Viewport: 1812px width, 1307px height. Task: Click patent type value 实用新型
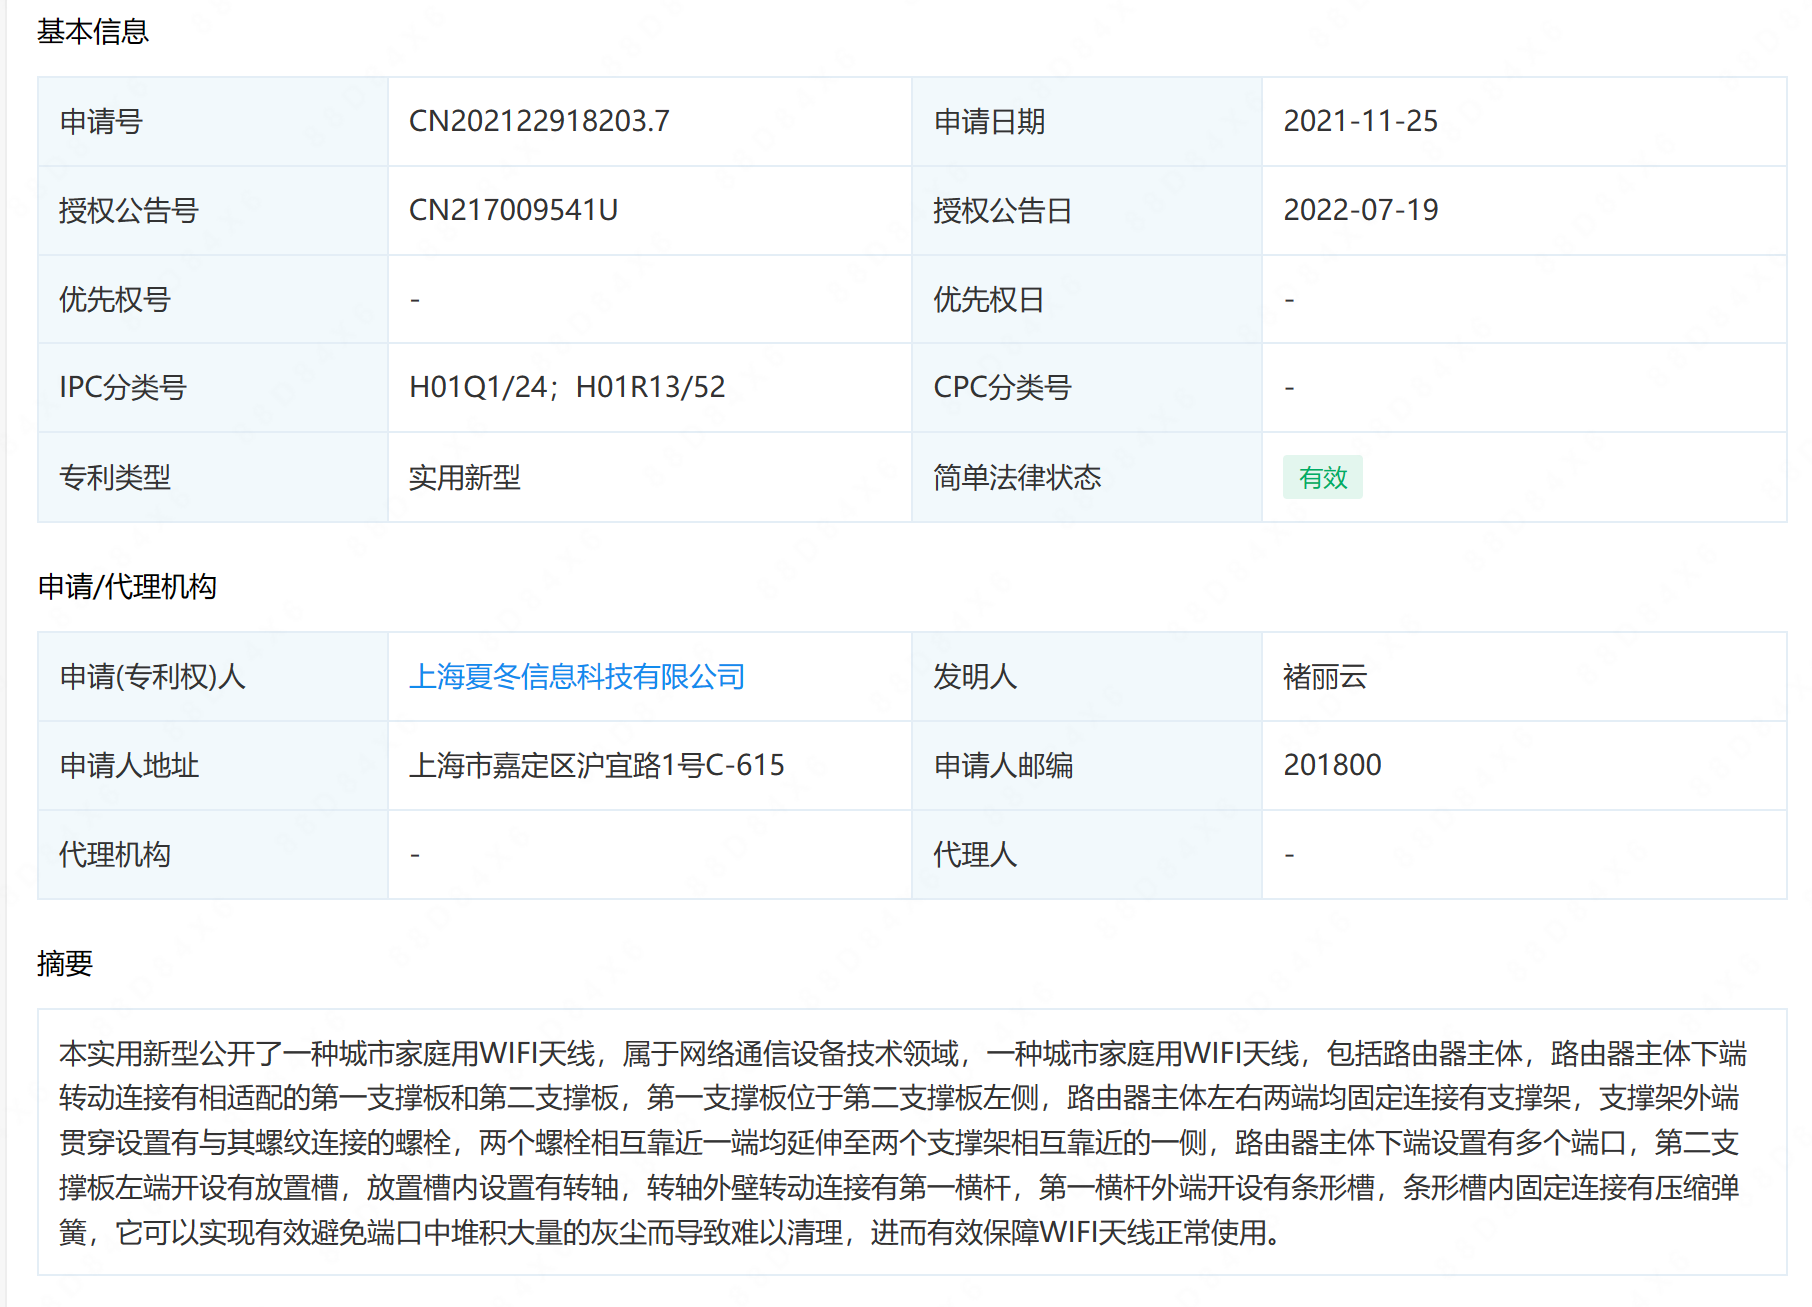(464, 478)
